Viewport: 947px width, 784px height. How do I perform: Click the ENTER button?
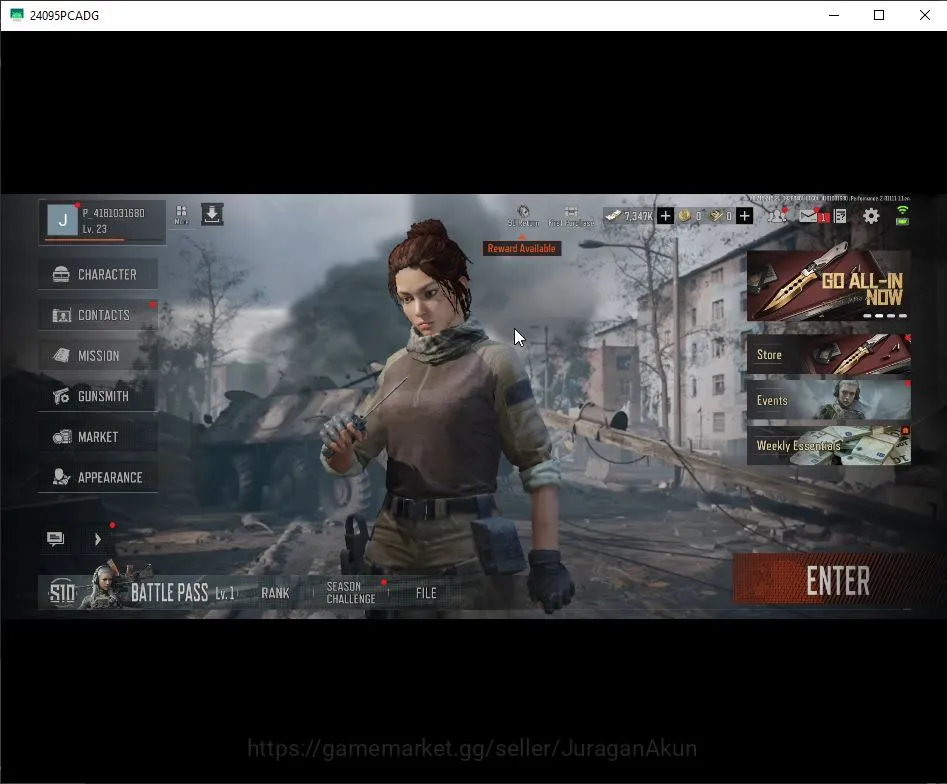838,580
